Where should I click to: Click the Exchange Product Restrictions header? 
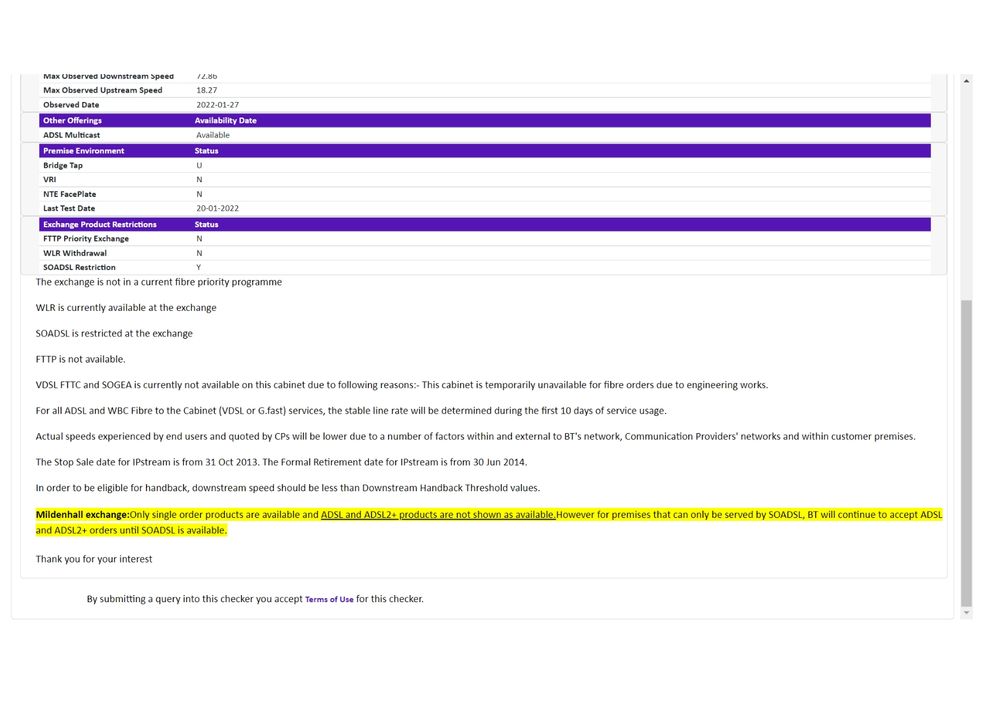point(100,225)
